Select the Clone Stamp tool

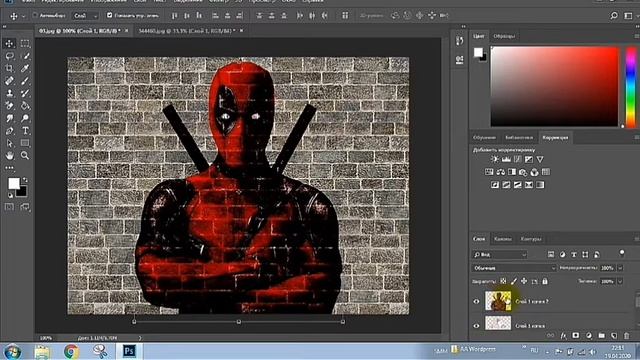pos(10,93)
